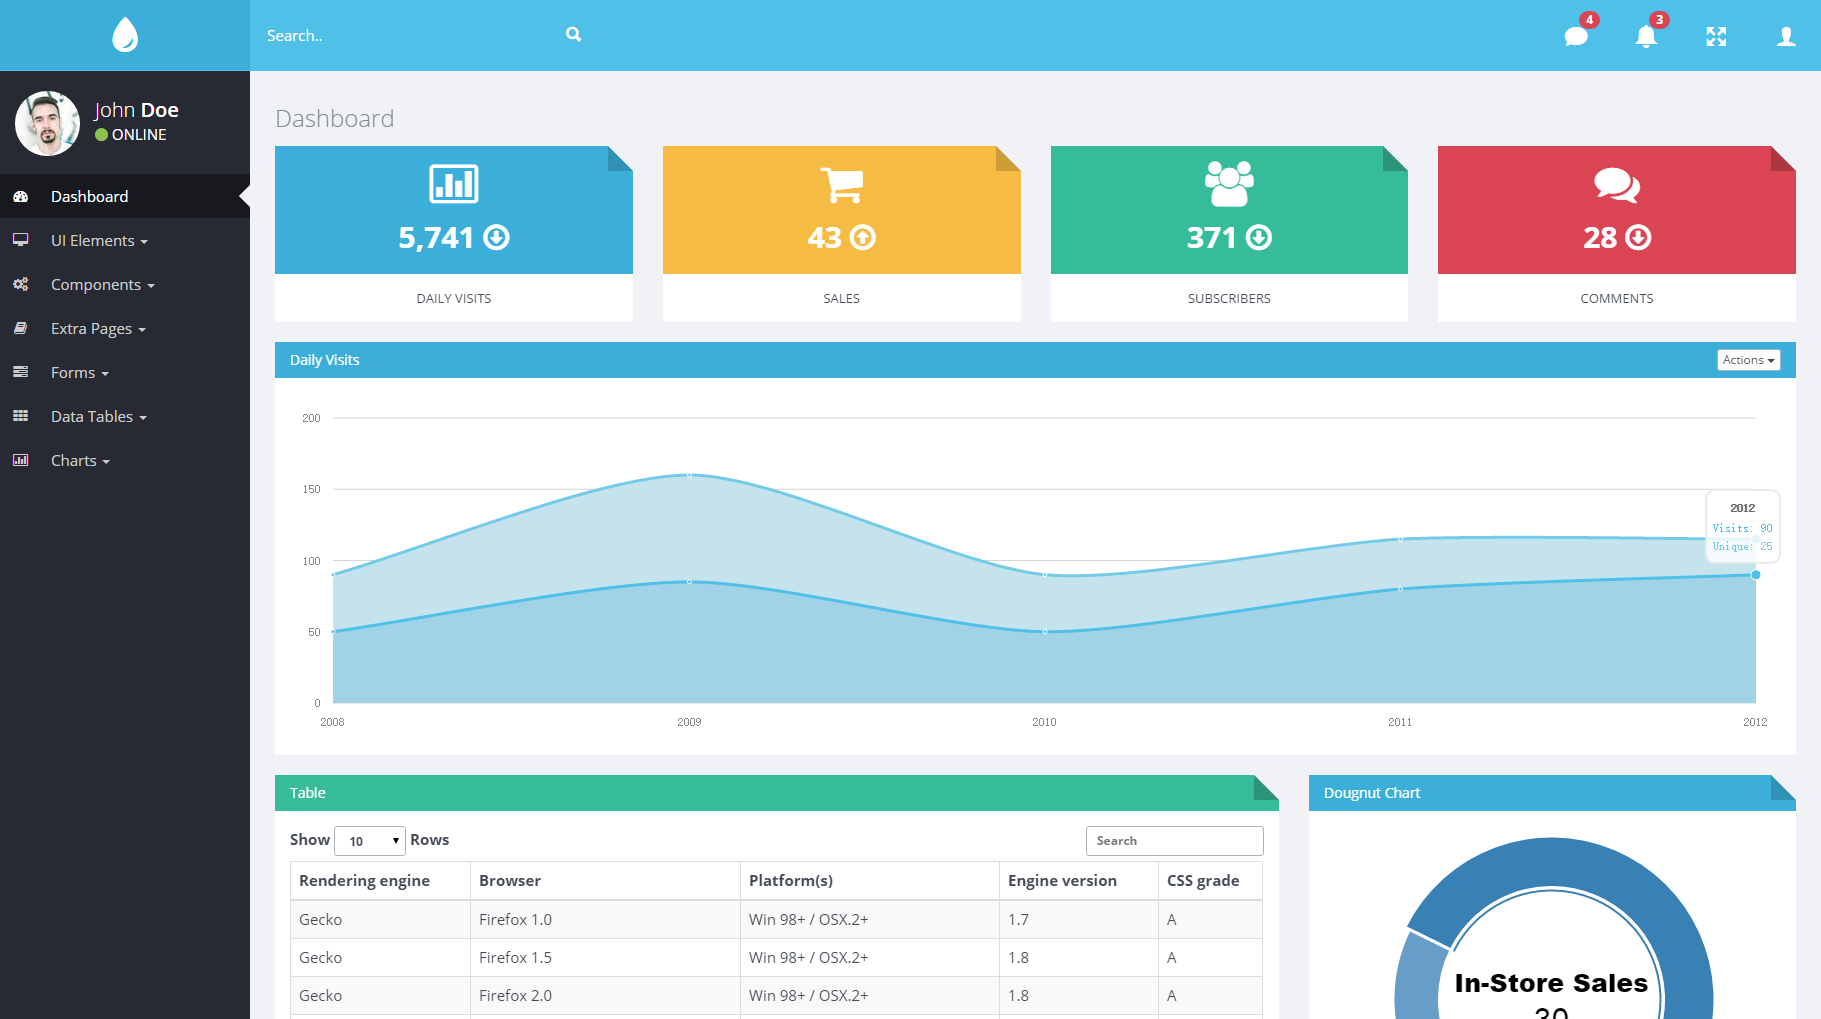Viewport: 1821px width, 1019px height.
Task: Sort by Platform(s) column header
Action: pyautogui.click(x=870, y=880)
